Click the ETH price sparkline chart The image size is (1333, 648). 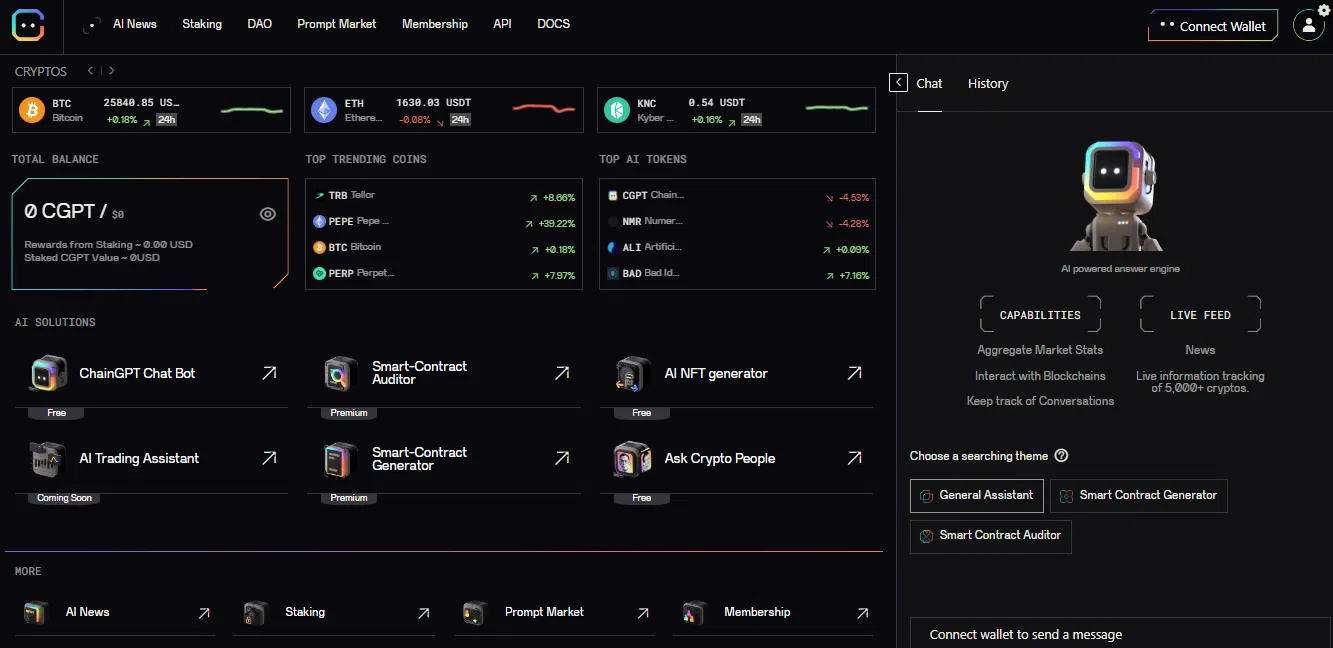pyautogui.click(x=543, y=109)
